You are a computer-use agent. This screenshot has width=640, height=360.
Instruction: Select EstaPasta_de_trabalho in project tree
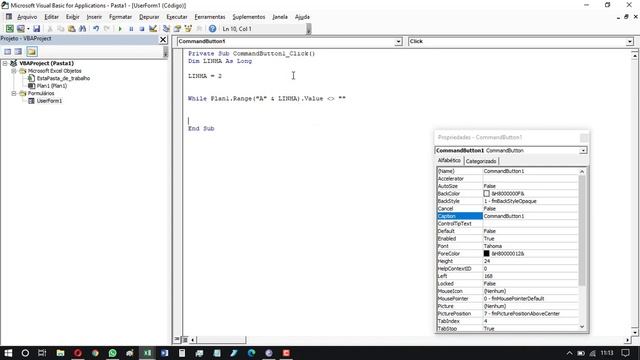coord(63,78)
